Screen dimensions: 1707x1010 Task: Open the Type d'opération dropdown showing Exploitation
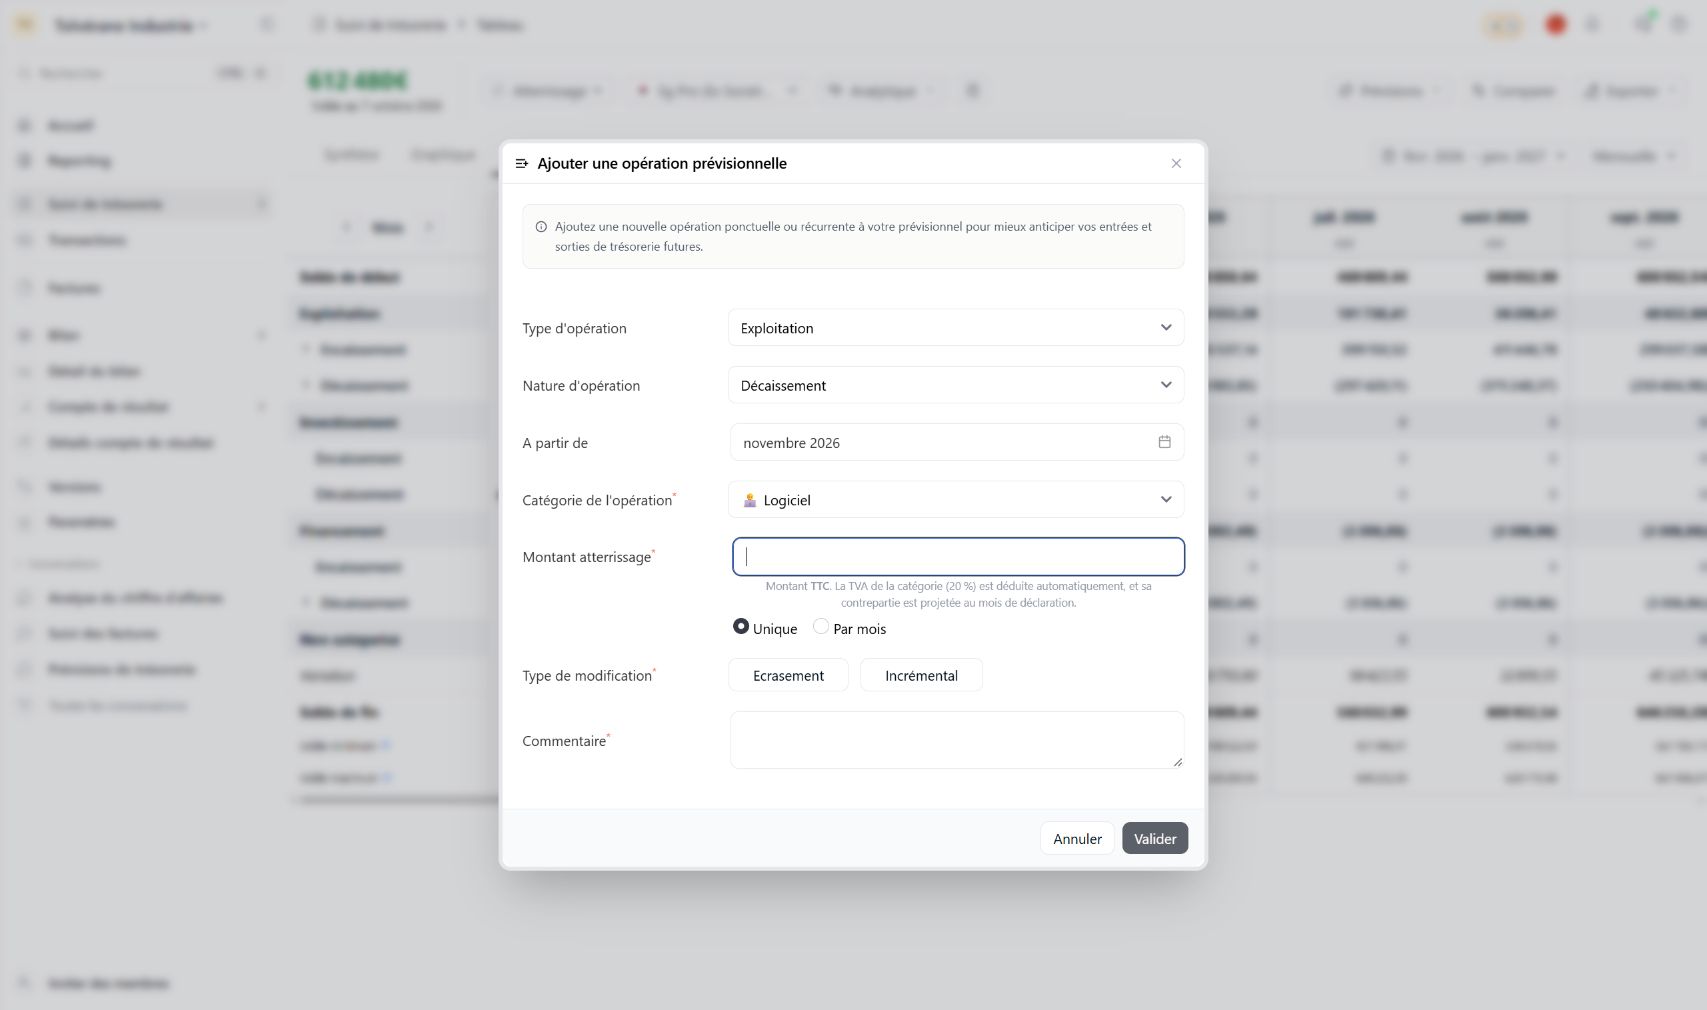[x=956, y=328]
